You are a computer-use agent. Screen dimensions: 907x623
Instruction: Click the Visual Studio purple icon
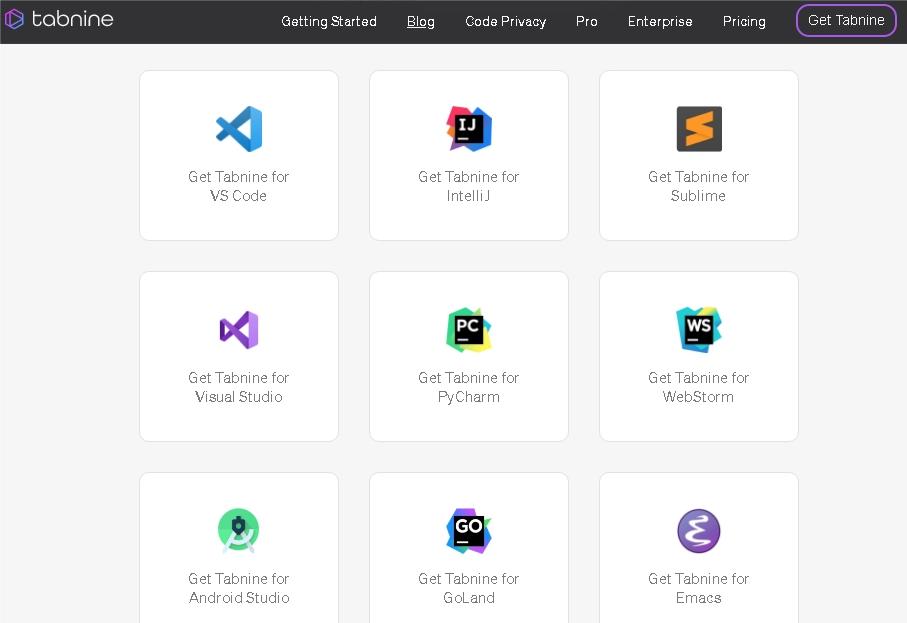(239, 330)
